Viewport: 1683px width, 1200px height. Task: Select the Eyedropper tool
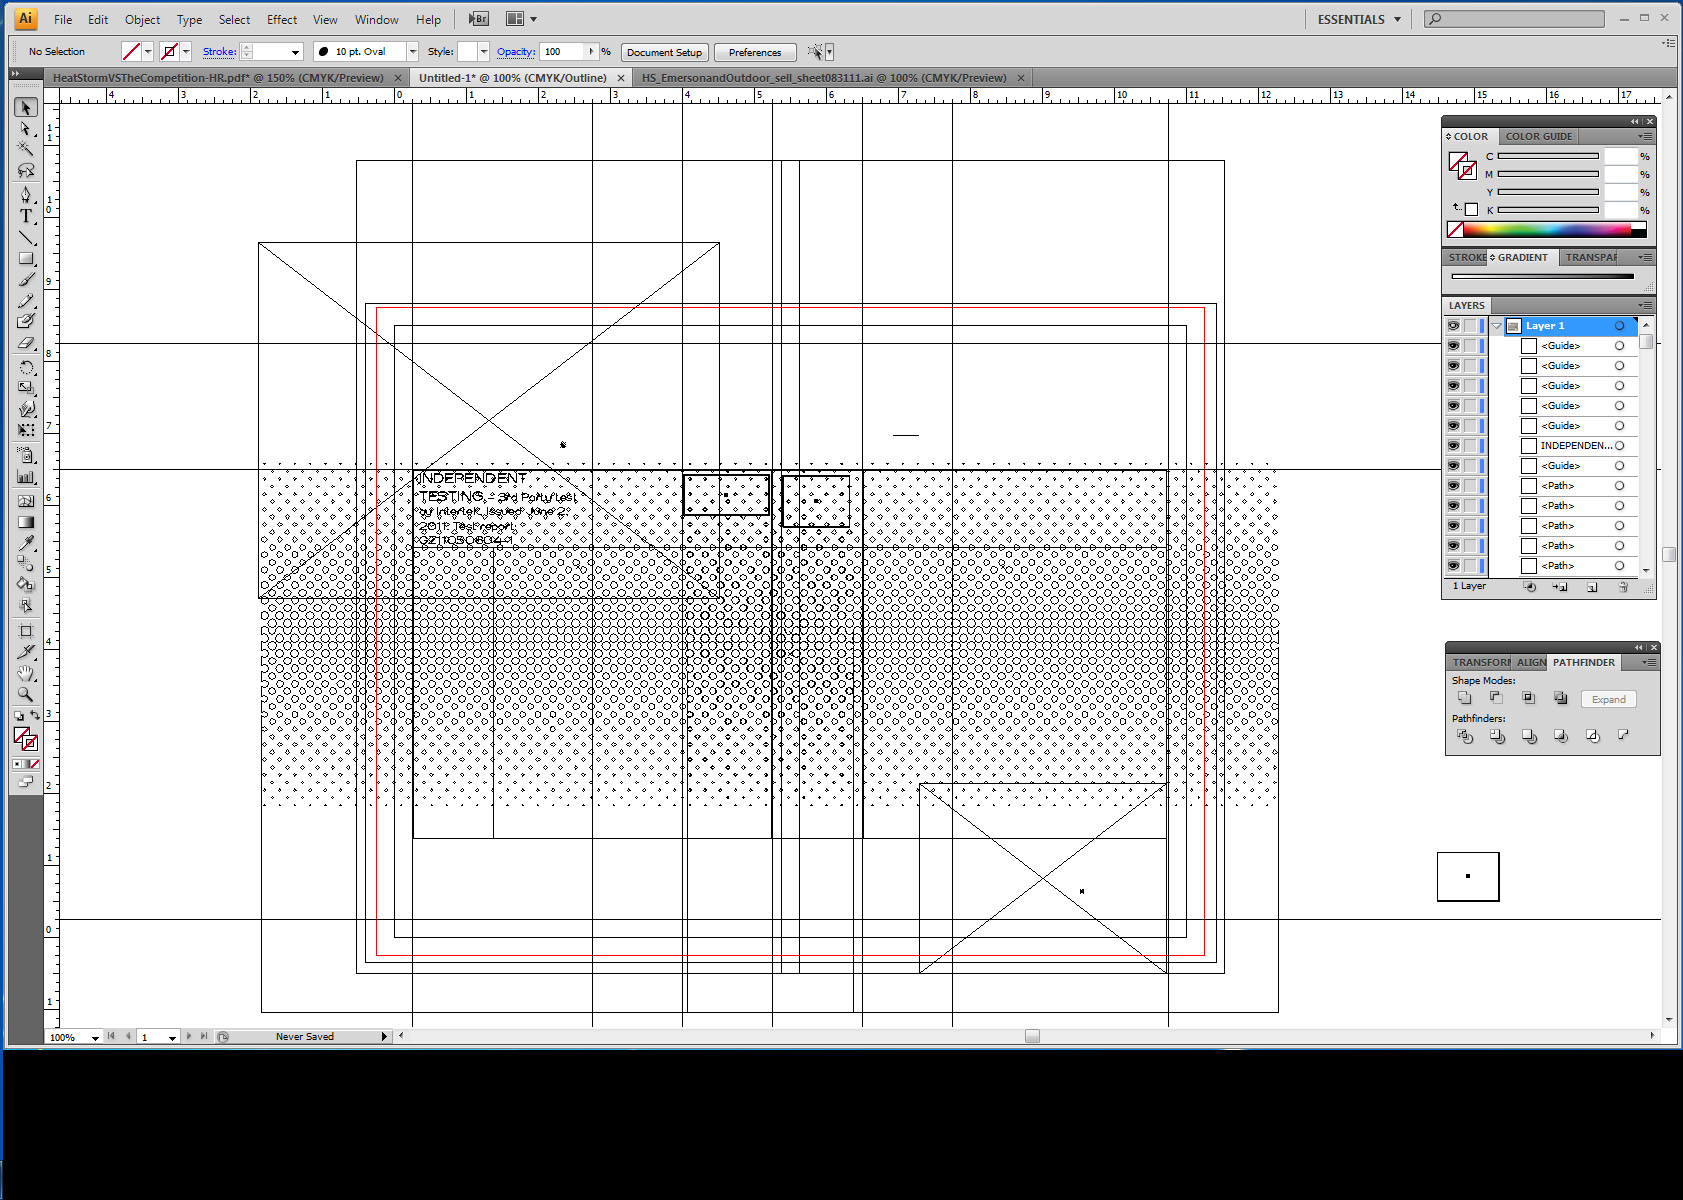pos(26,543)
